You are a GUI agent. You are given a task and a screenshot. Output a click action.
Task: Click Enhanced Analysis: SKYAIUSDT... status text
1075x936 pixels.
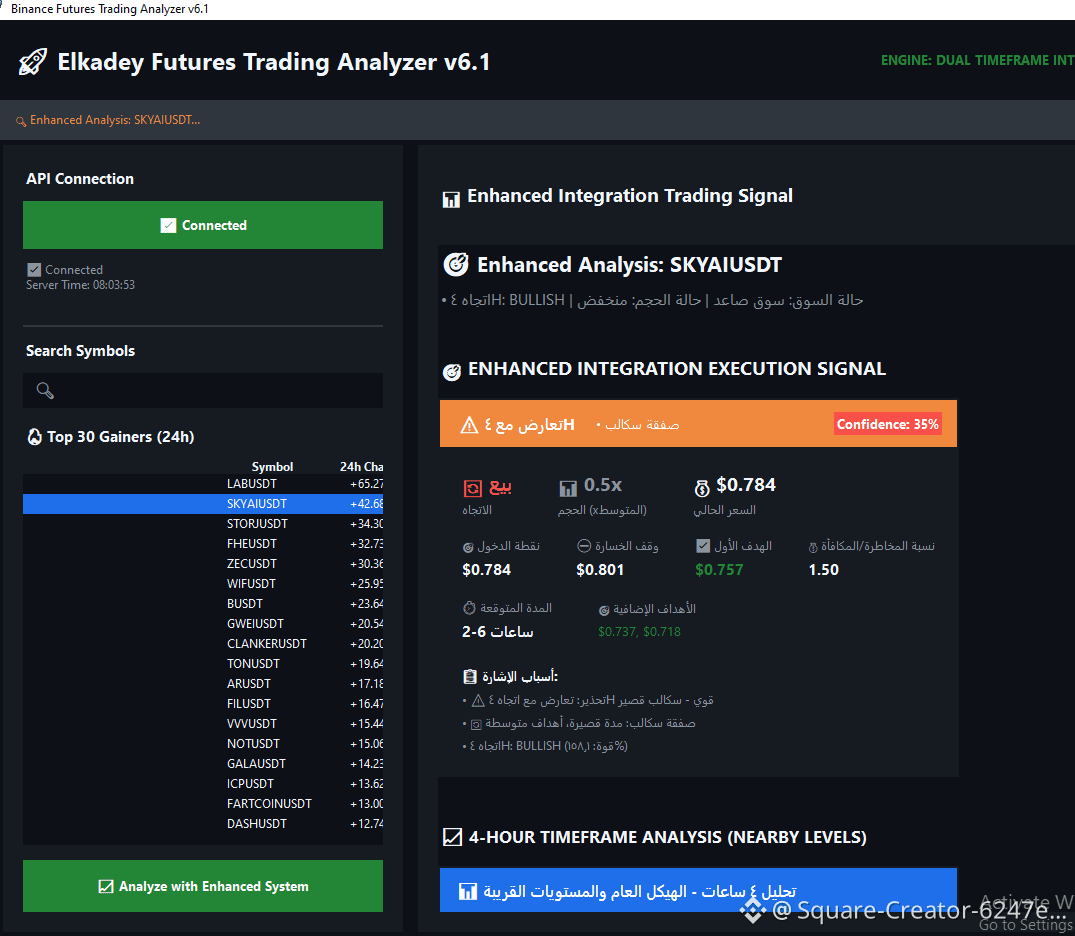tap(115, 120)
